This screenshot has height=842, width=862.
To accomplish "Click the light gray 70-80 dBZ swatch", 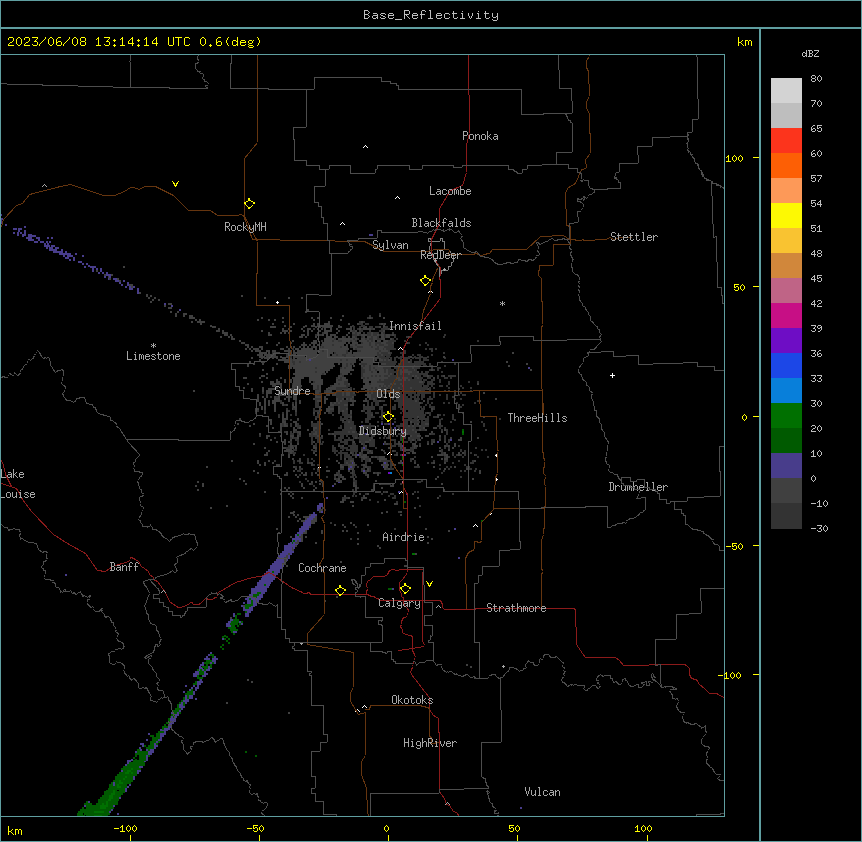I will 786,91.
